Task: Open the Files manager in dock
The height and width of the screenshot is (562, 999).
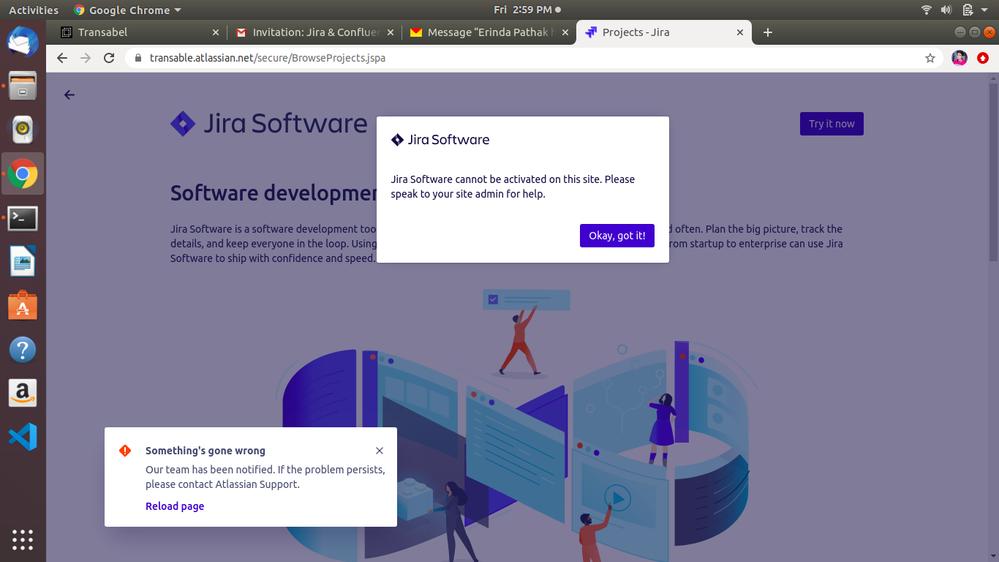Action: (x=22, y=85)
